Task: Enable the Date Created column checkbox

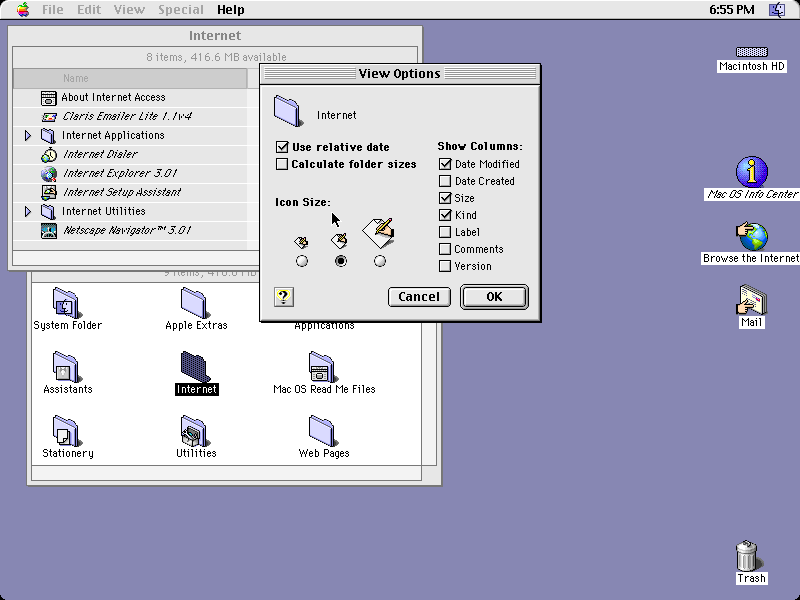Action: click(x=445, y=181)
